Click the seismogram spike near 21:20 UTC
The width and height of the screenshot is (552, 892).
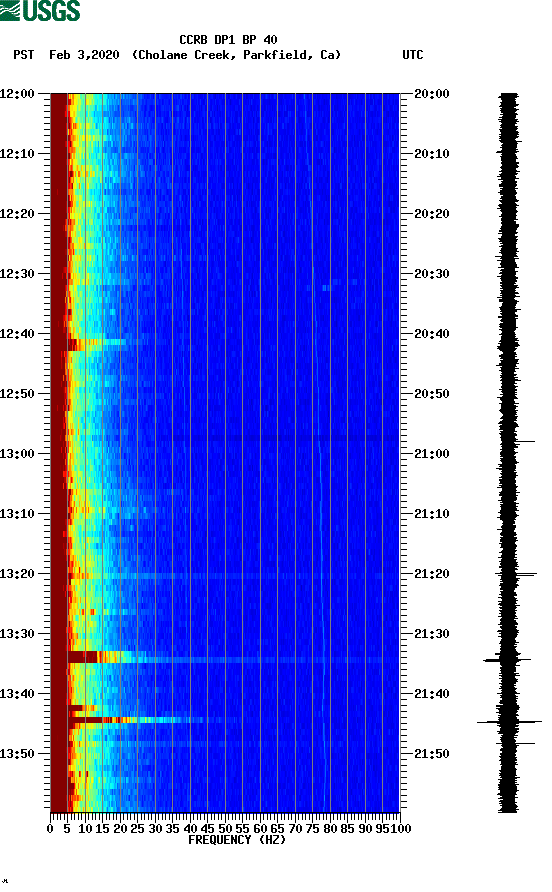click(516, 575)
